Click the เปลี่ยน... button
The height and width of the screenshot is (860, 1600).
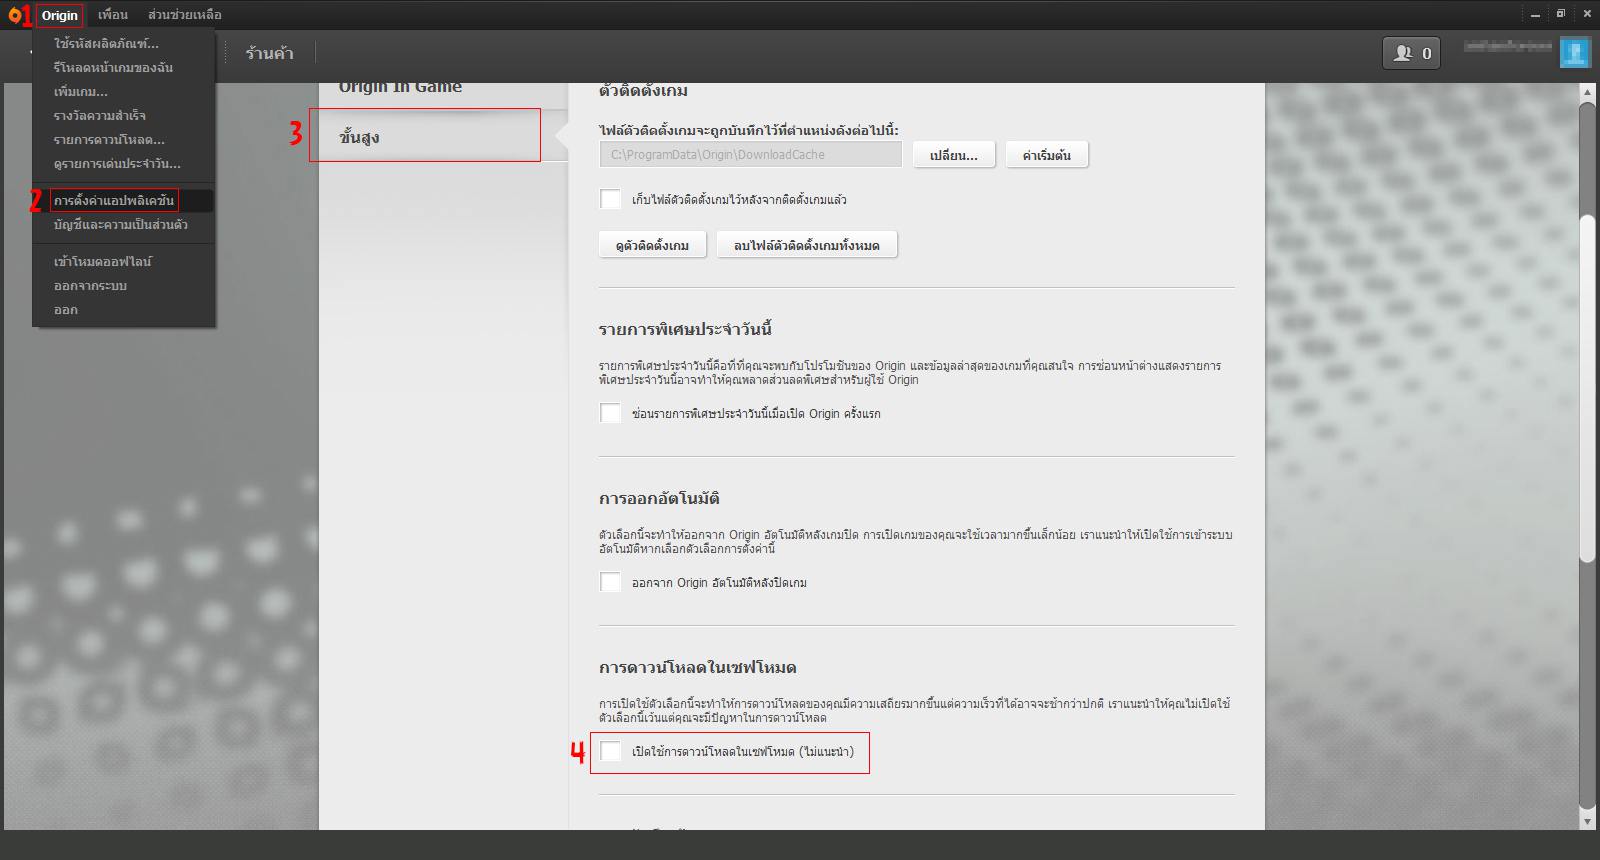[954, 155]
